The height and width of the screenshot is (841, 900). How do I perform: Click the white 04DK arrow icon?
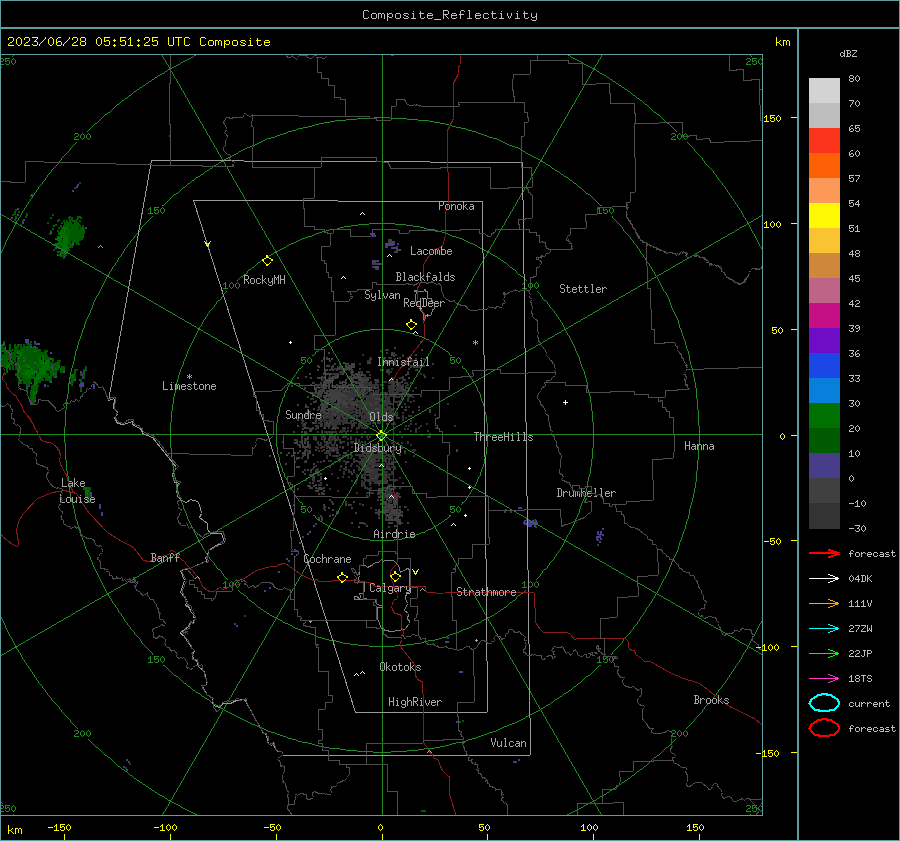click(824, 579)
